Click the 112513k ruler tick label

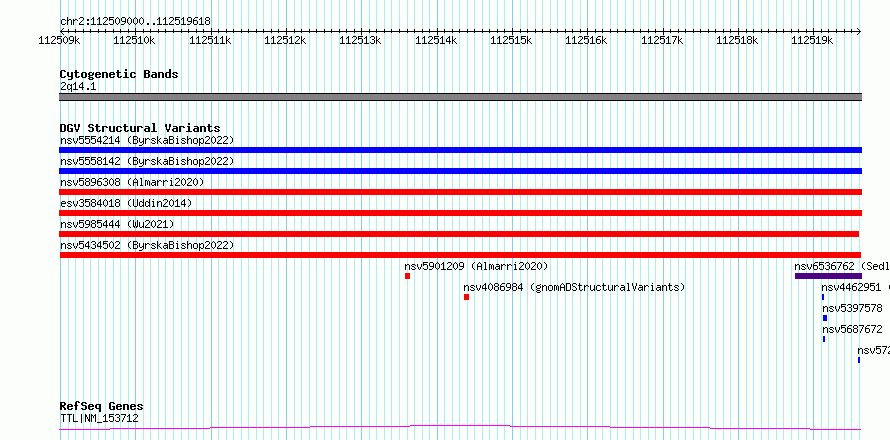(361, 40)
